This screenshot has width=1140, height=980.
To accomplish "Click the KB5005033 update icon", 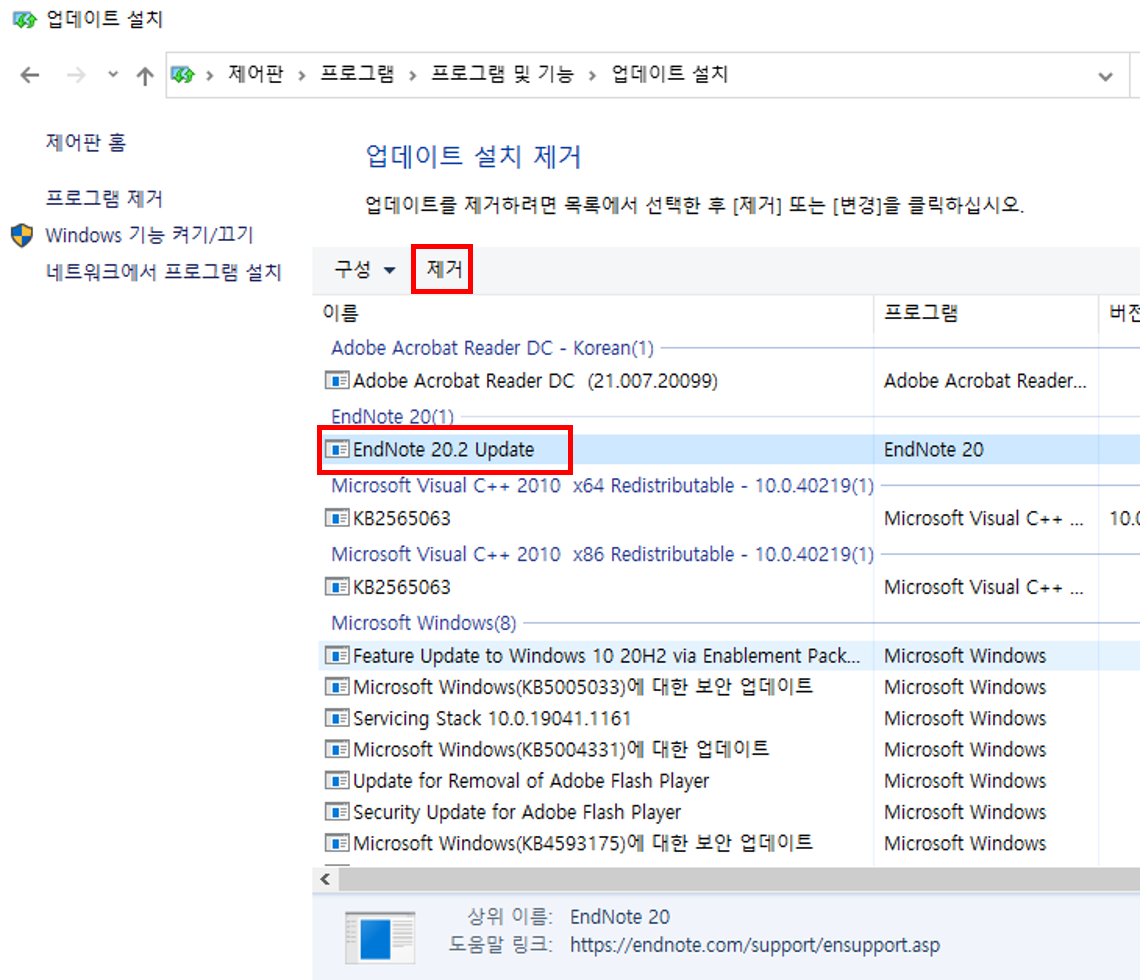I will [336, 687].
